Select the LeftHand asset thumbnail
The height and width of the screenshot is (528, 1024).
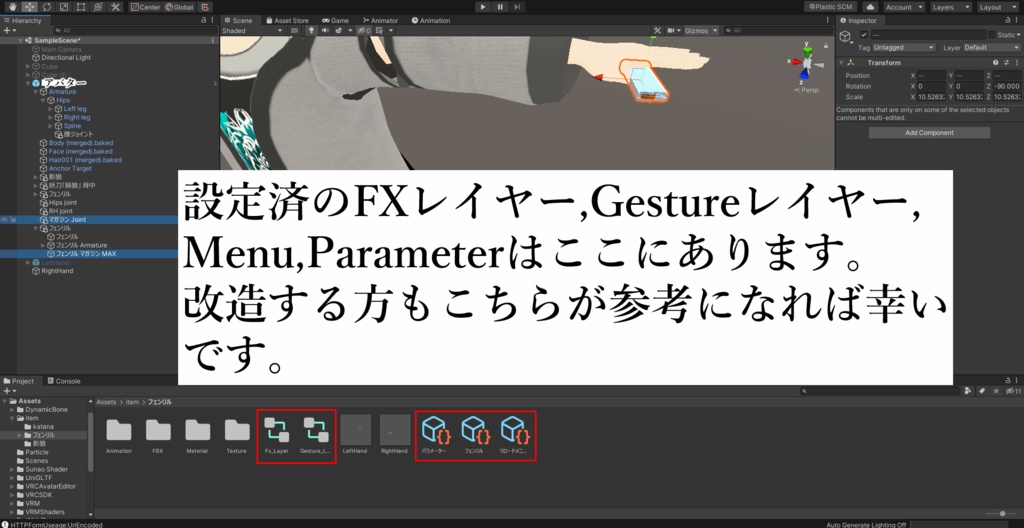pos(356,435)
